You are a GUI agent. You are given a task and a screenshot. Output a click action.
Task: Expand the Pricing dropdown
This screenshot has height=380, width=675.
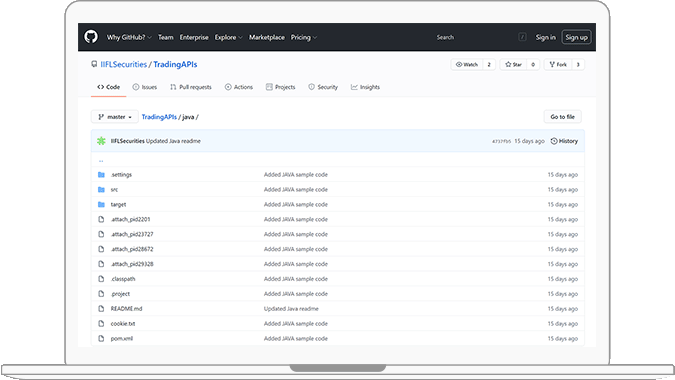303,37
